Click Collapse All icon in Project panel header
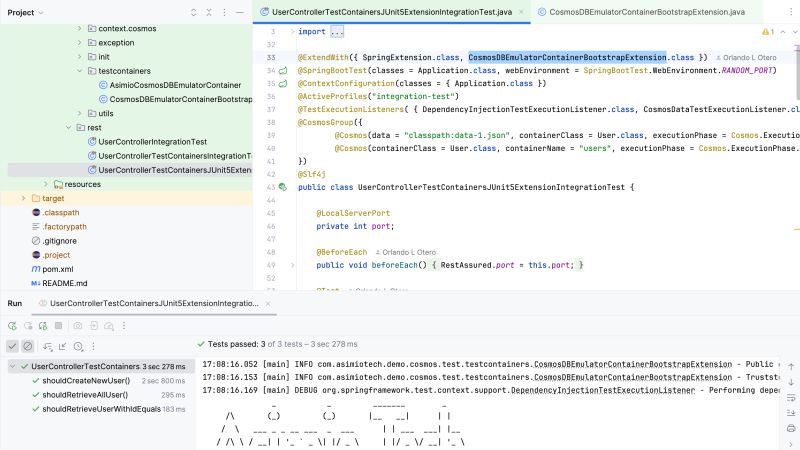The width and height of the screenshot is (800, 450). [x=209, y=12]
